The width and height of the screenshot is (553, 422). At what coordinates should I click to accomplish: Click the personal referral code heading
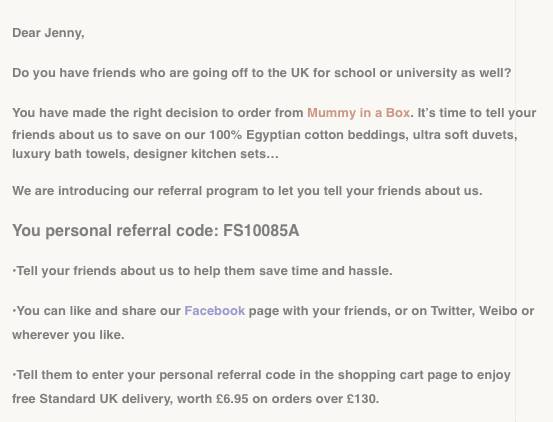tap(156, 231)
